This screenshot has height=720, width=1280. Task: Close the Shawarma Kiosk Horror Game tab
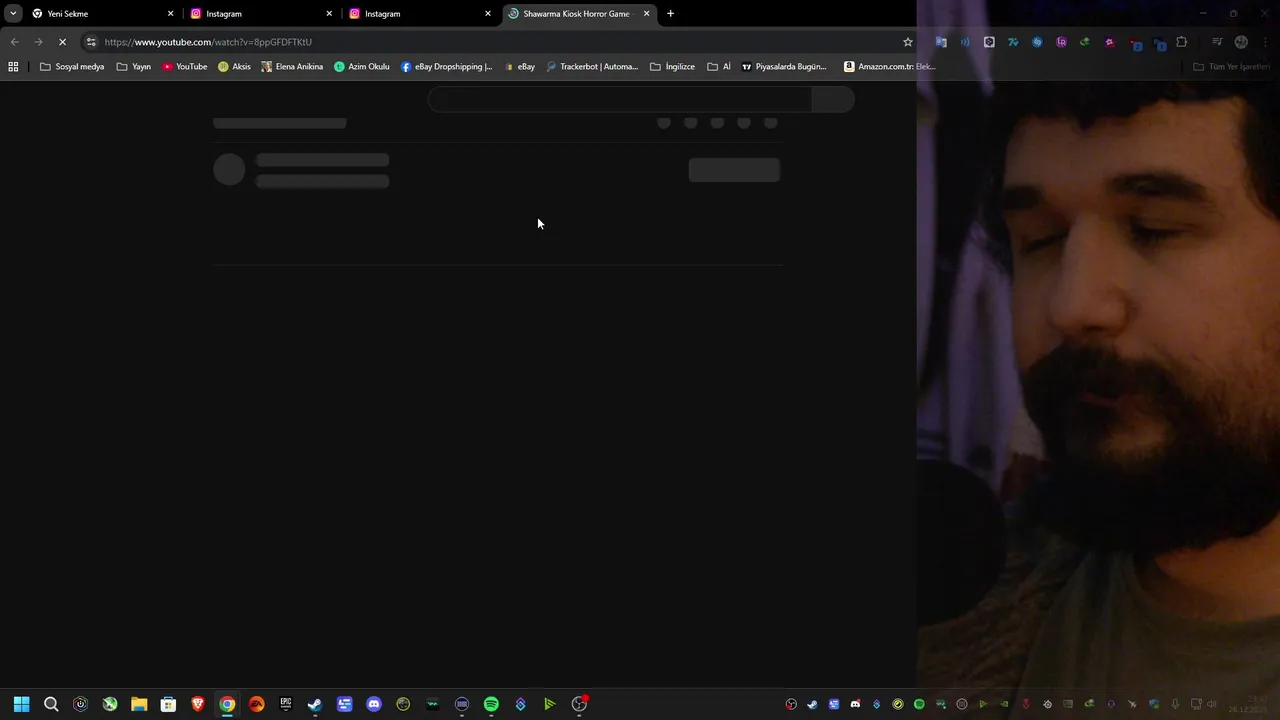pyautogui.click(x=646, y=14)
